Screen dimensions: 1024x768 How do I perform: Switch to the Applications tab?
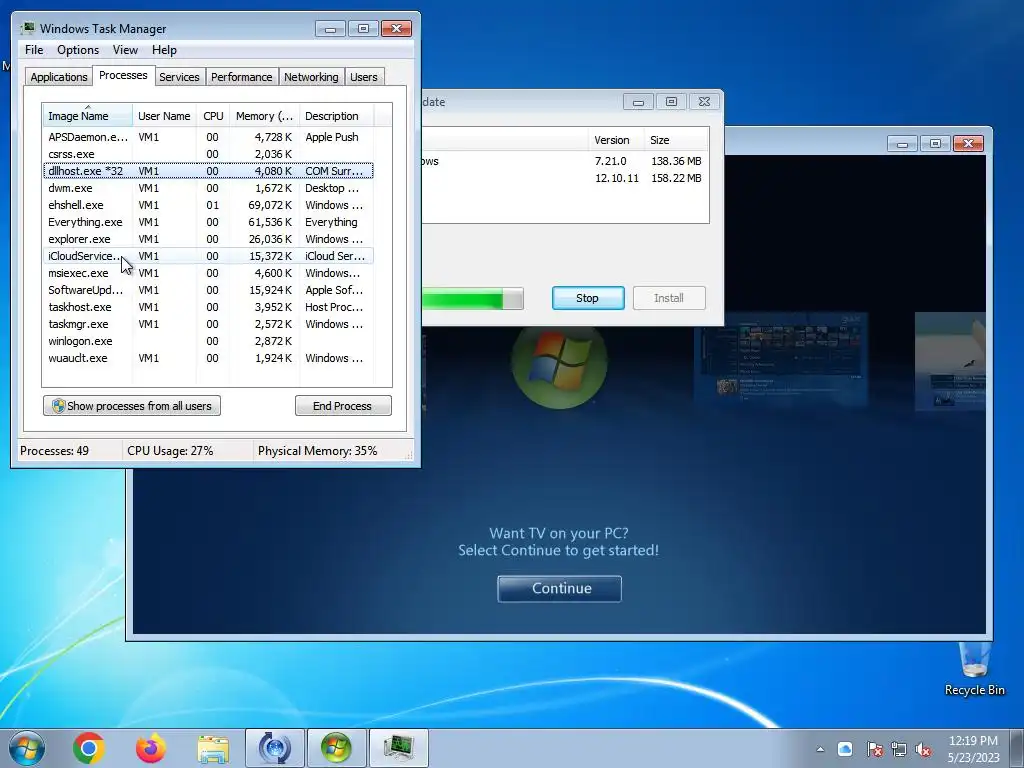pos(59,77)
